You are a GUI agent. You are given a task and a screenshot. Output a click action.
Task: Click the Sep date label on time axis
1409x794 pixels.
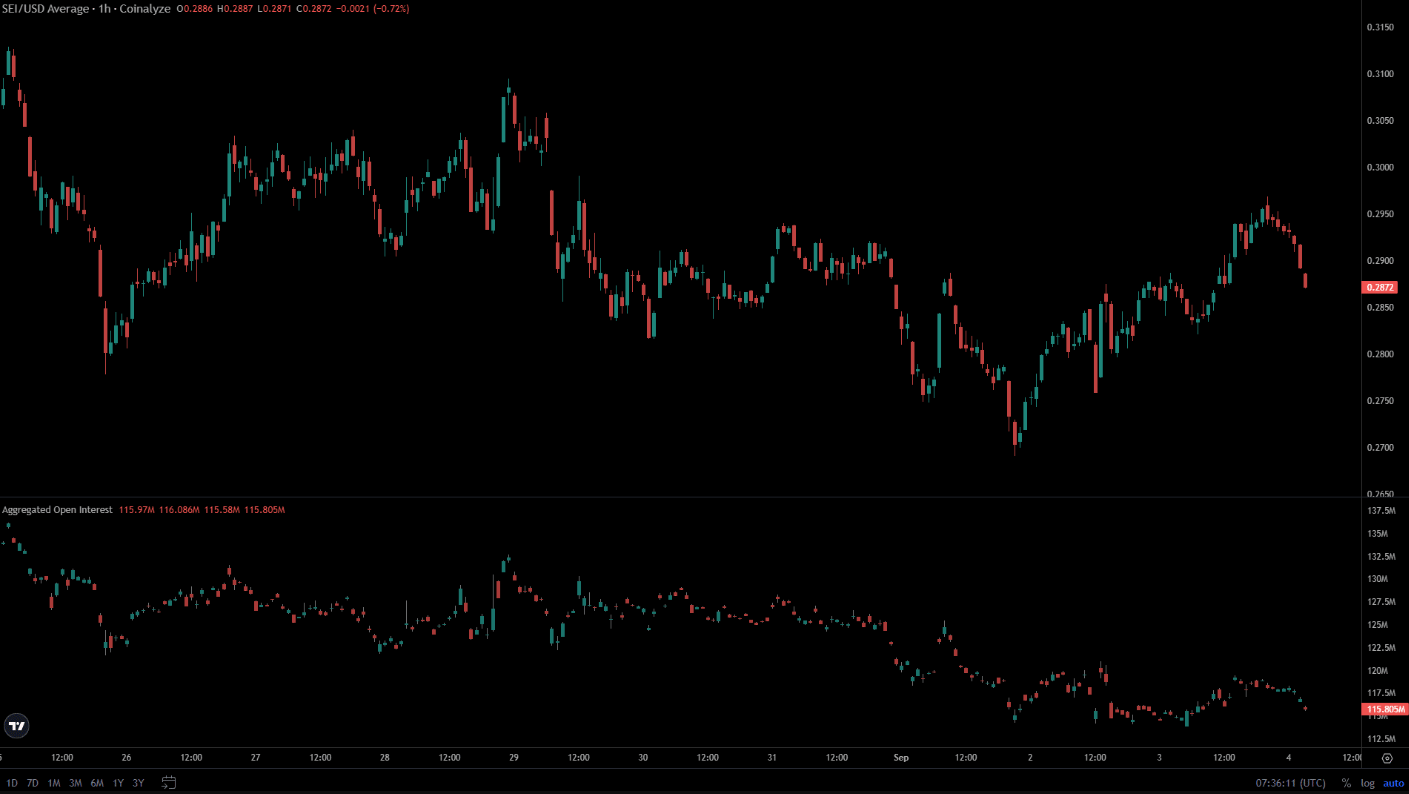901,758
